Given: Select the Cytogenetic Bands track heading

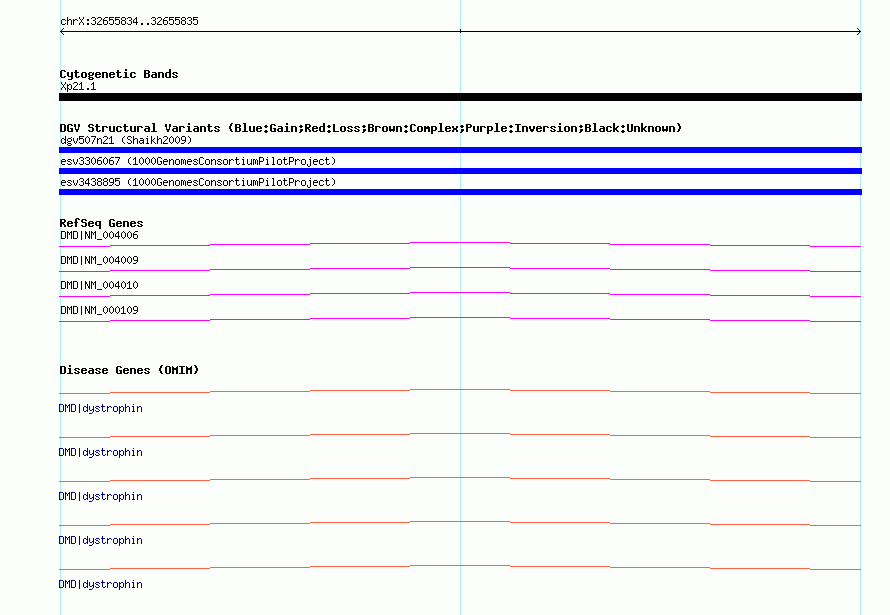Looking at the screenshot, I should click(x=119, y=74).
